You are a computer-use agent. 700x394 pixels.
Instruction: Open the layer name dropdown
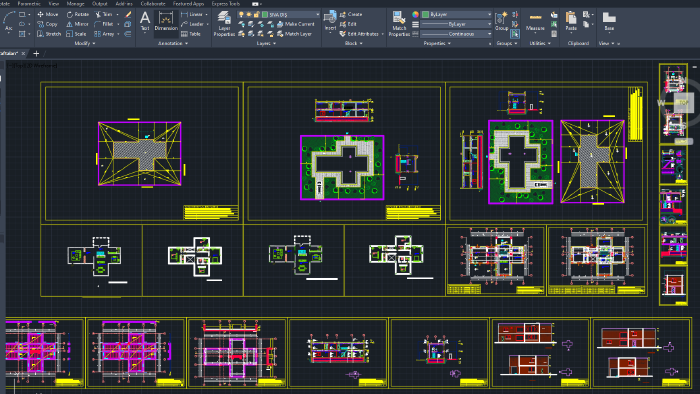pos(317,15)
